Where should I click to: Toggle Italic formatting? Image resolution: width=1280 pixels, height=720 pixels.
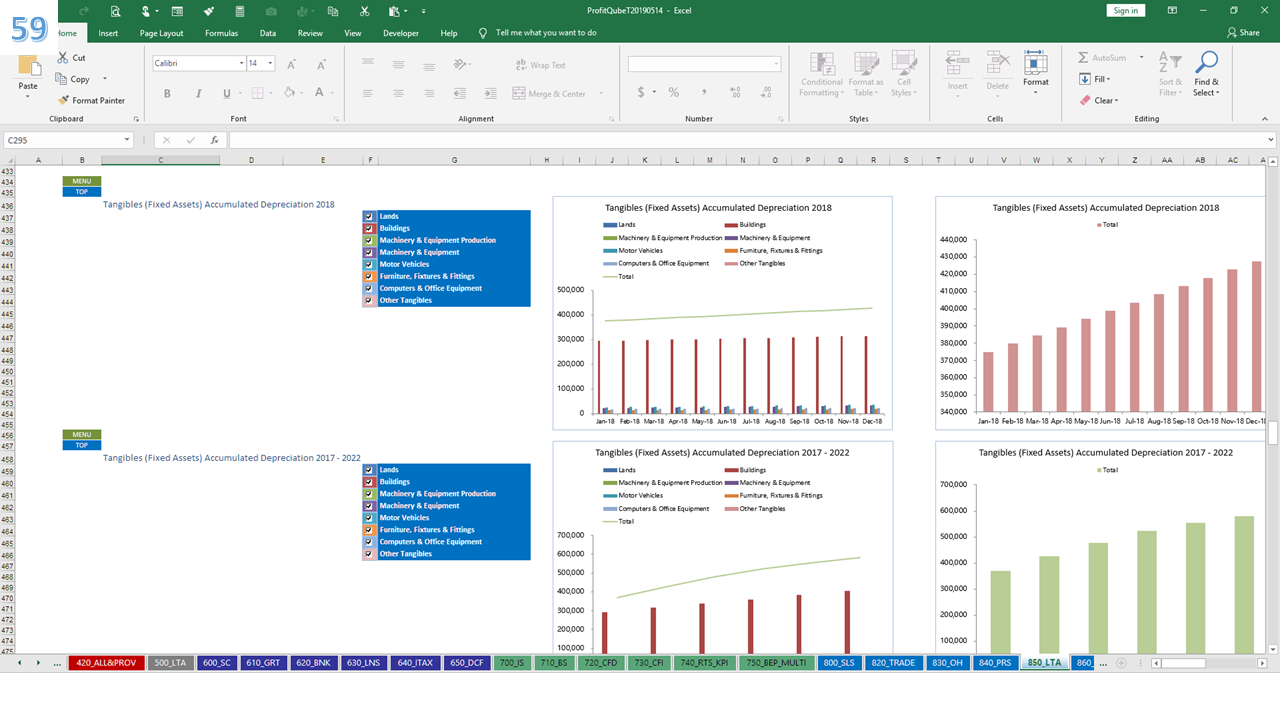[197, 93]
